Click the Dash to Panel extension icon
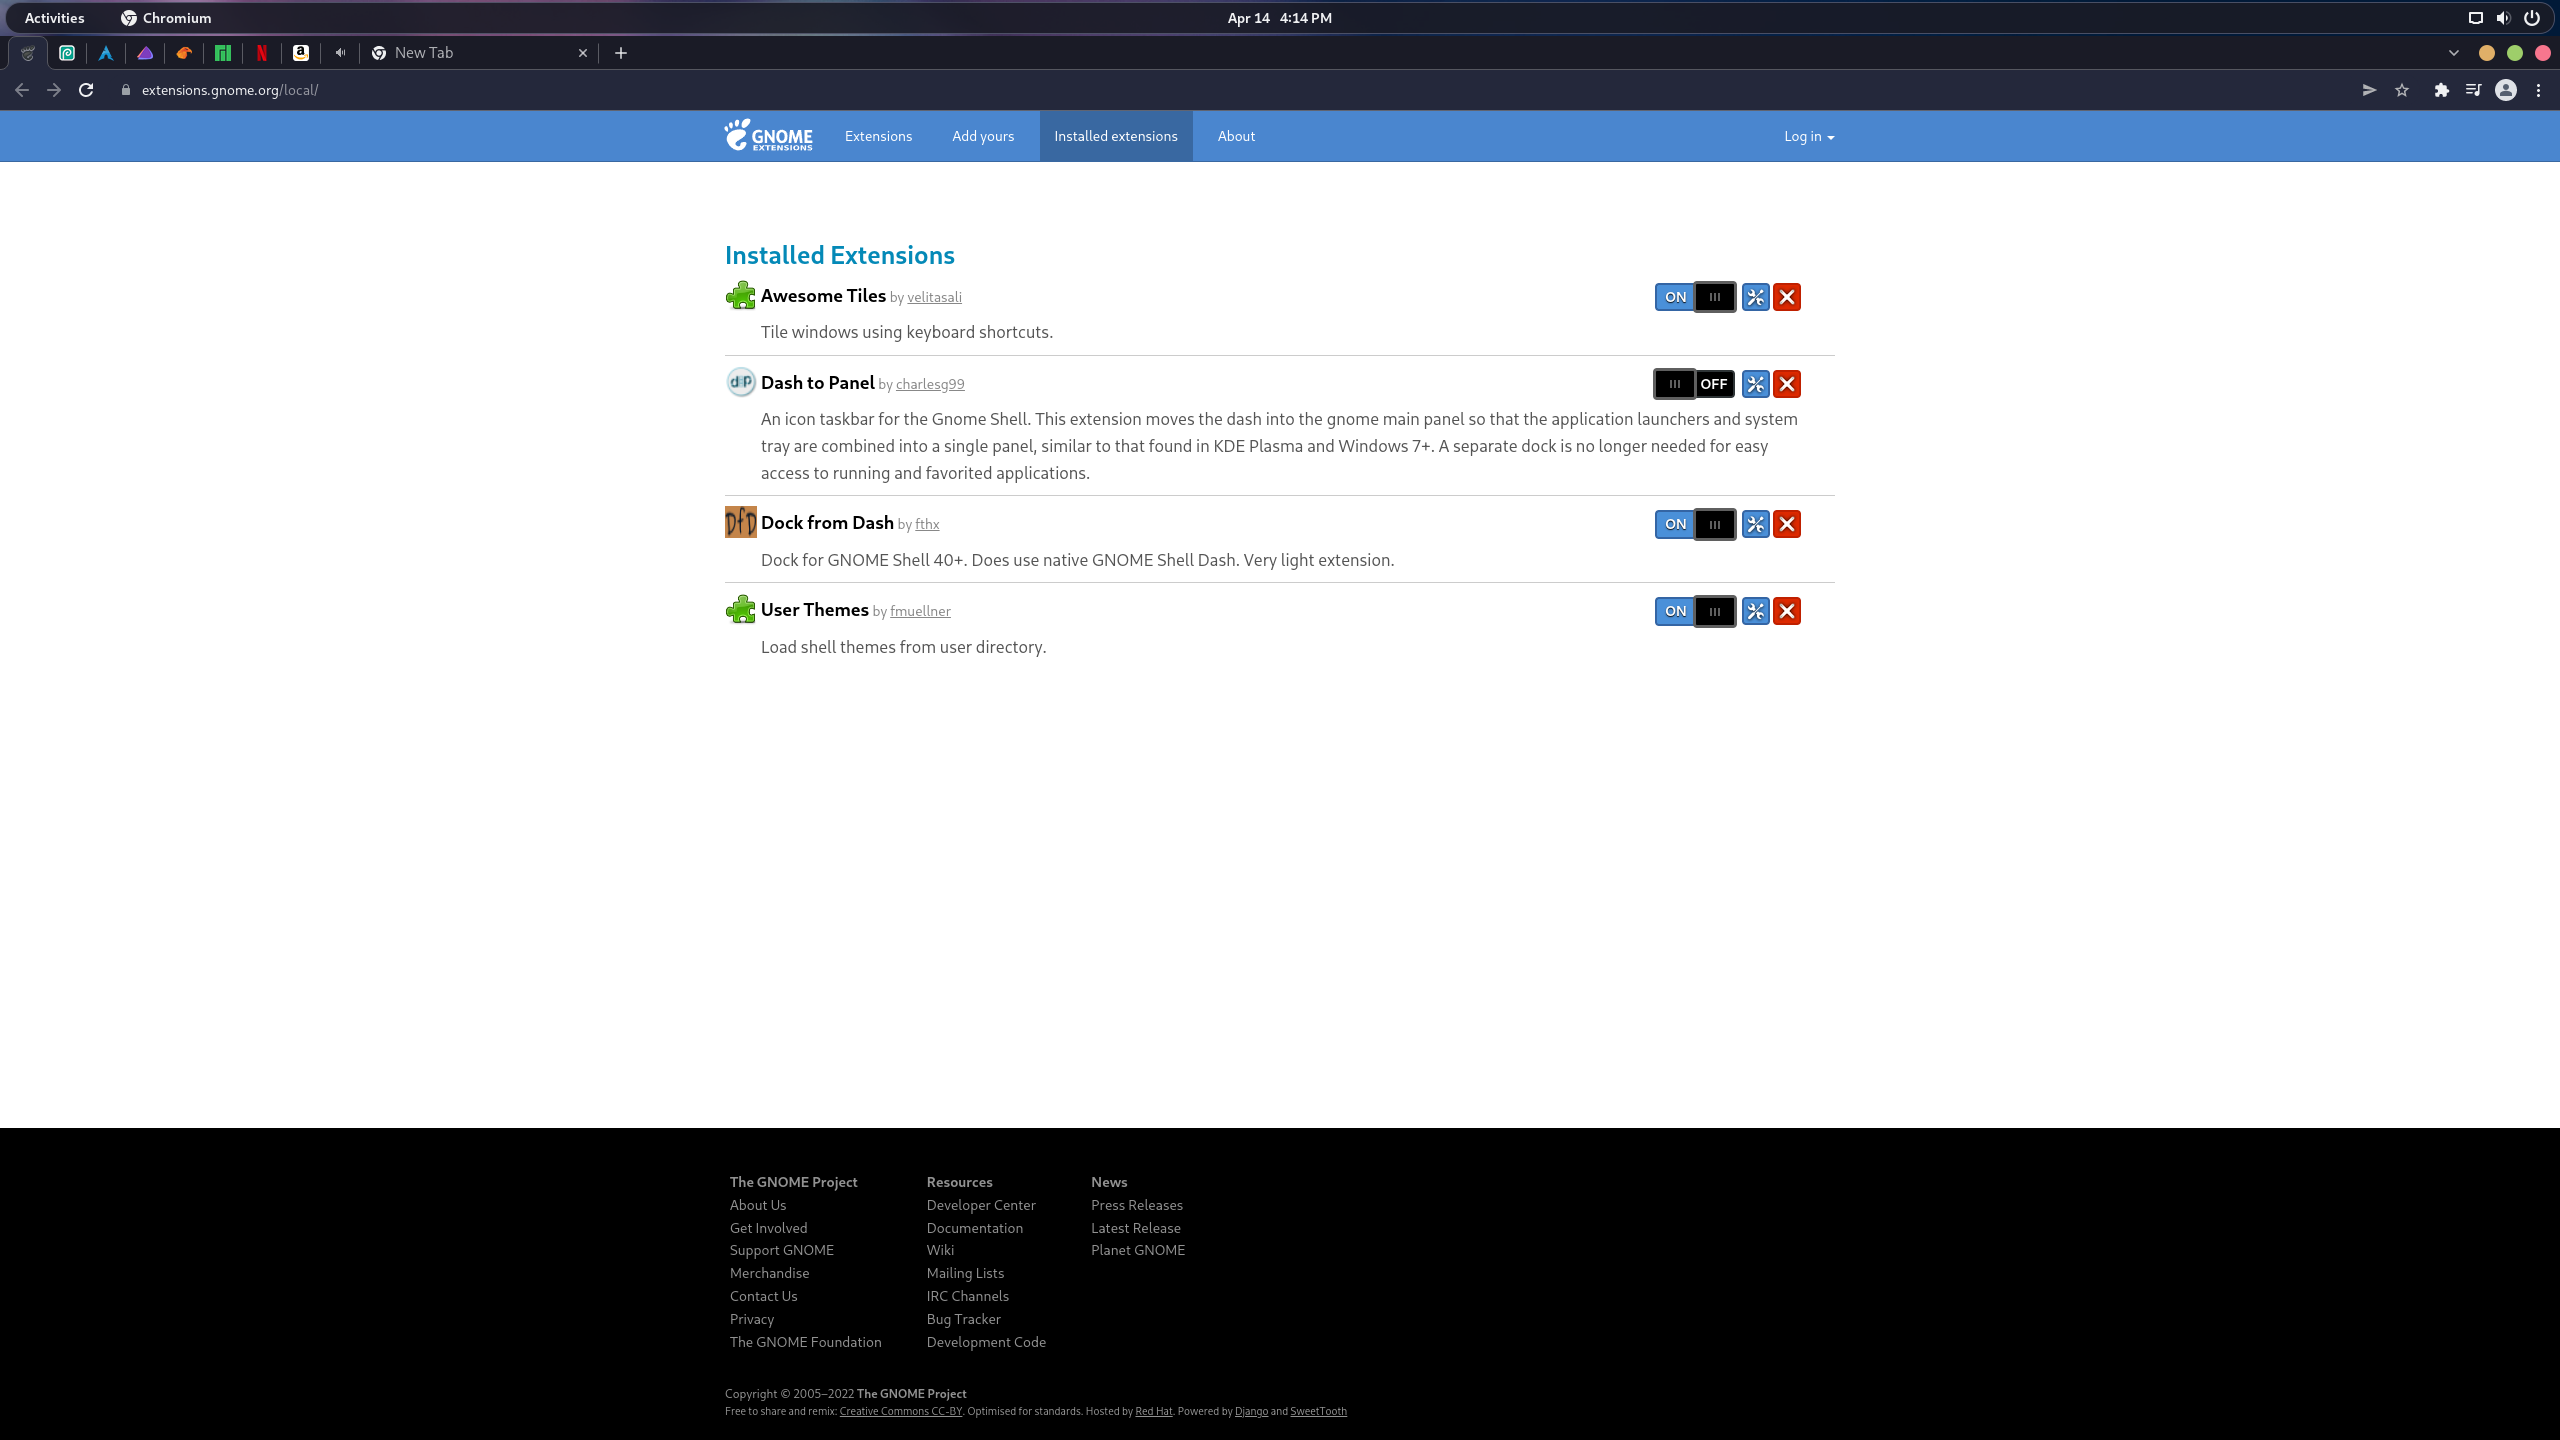The height and width of the screenshot is (1440, 2560). pyautogui.click(x=741, y=382)
